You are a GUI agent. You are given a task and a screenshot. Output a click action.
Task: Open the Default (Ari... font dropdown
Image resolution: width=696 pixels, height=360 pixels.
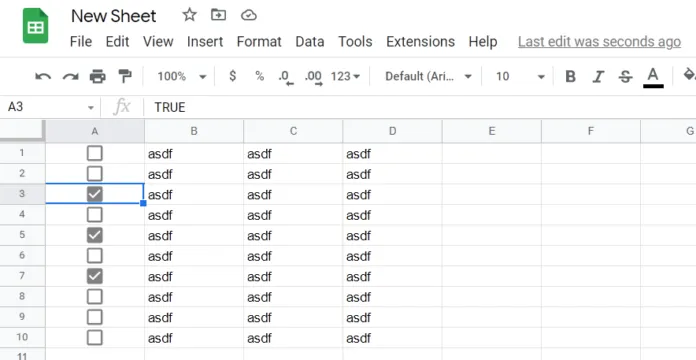(428, 76)
